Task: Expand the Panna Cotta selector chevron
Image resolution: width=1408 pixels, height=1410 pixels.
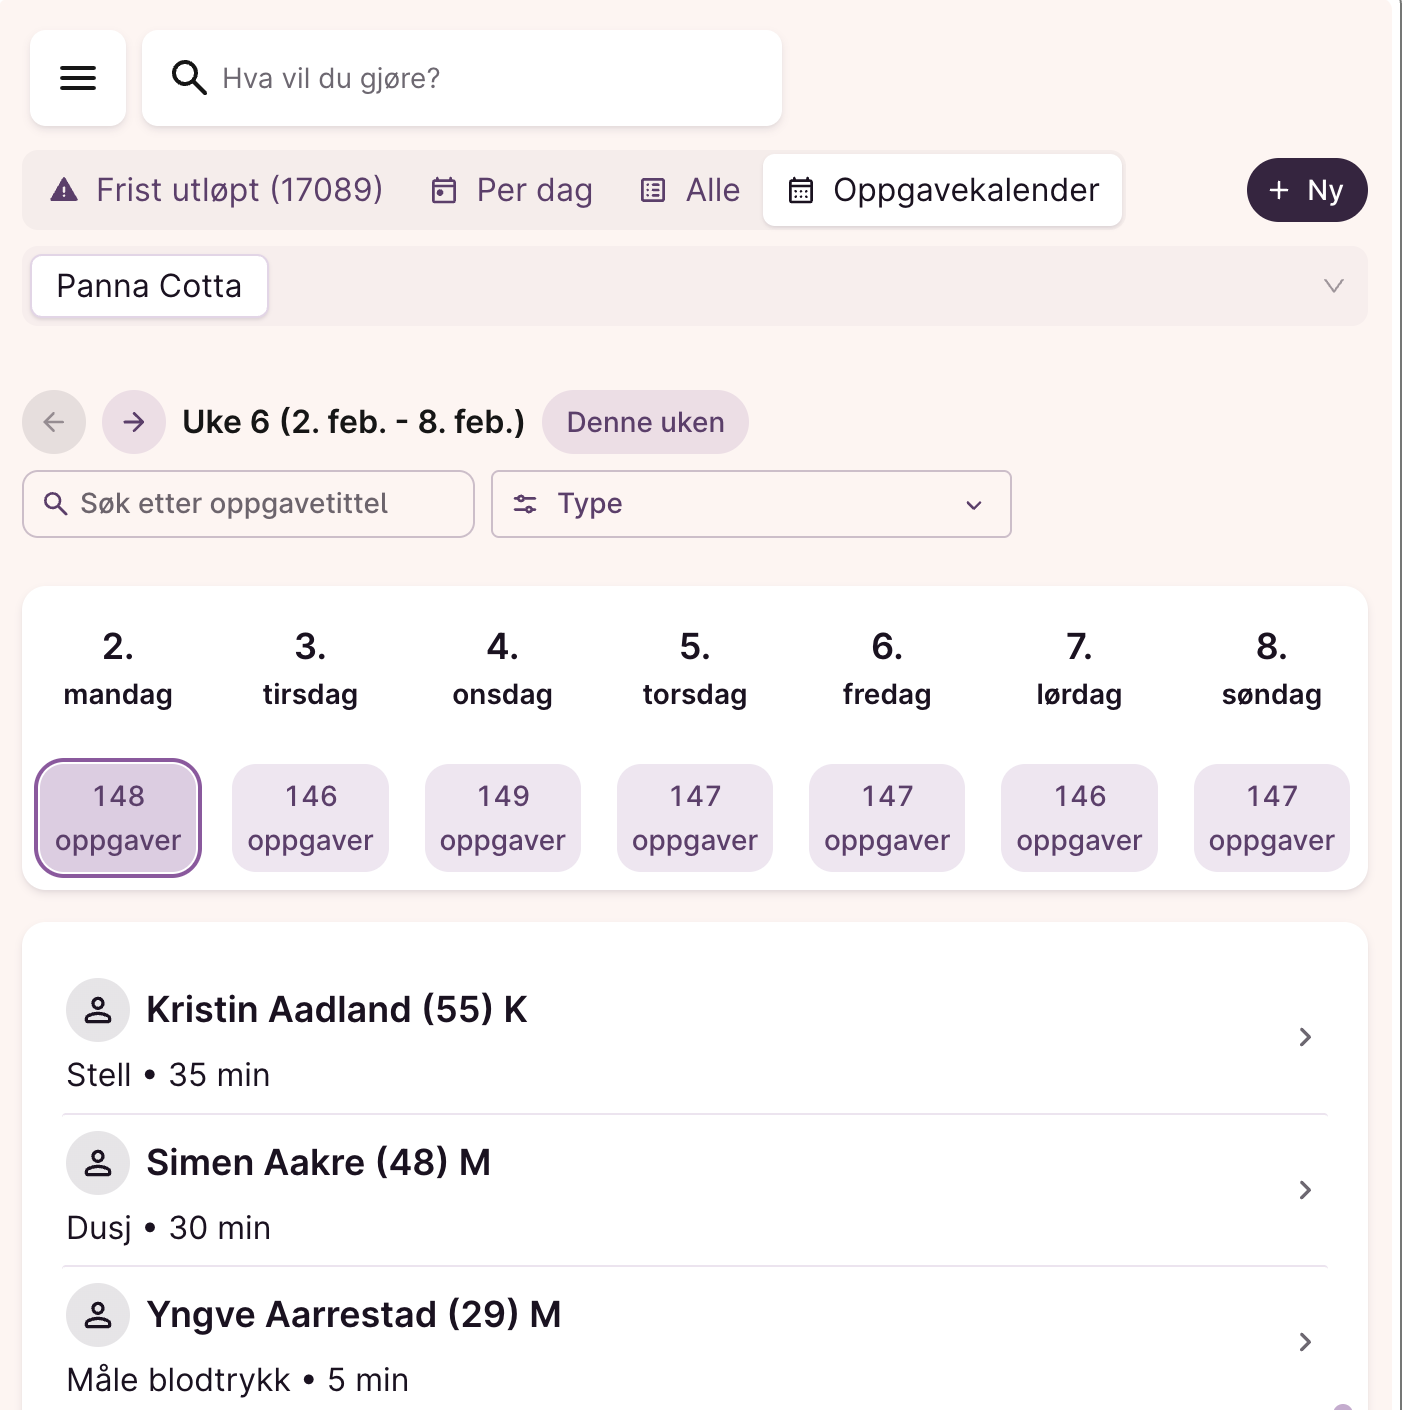Action: tap(1333, 286)
